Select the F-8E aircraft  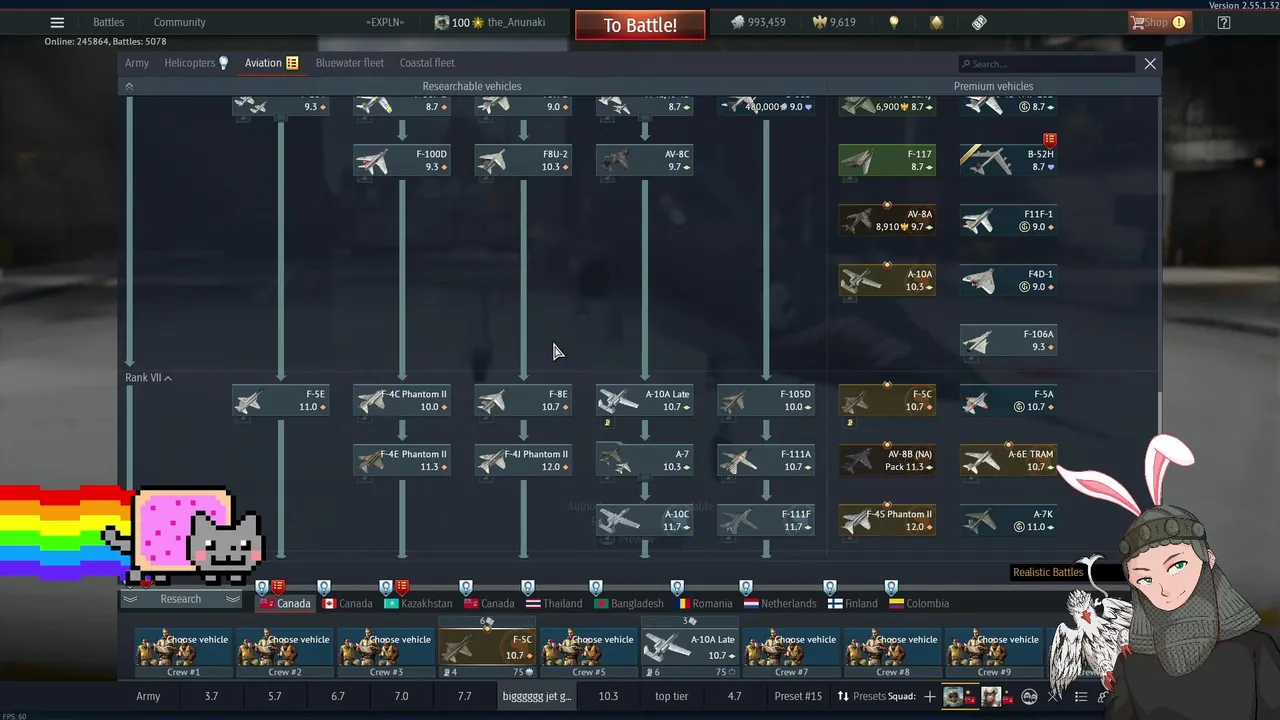tap(523, 400)
